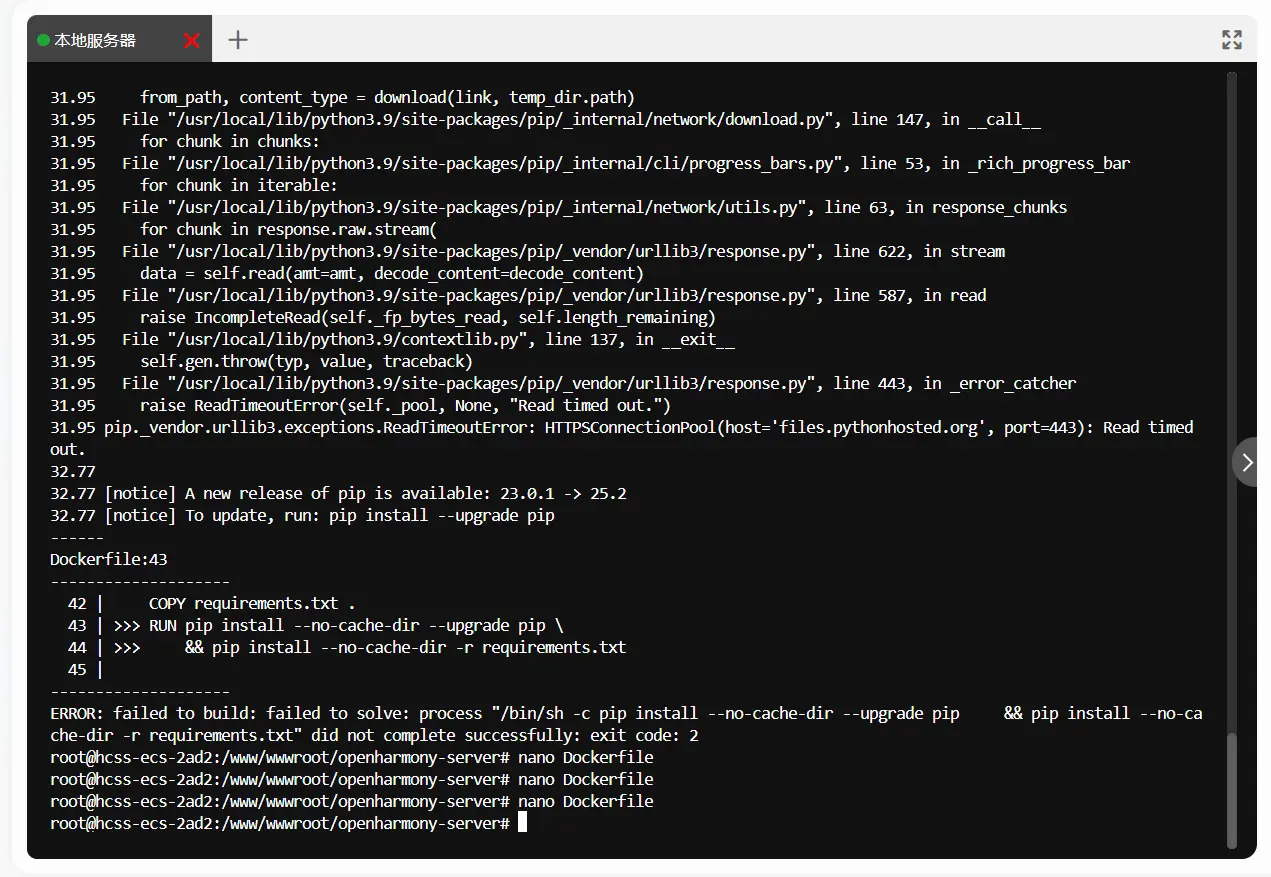Close the 本地服务器 tab with red X

(192, 40)
